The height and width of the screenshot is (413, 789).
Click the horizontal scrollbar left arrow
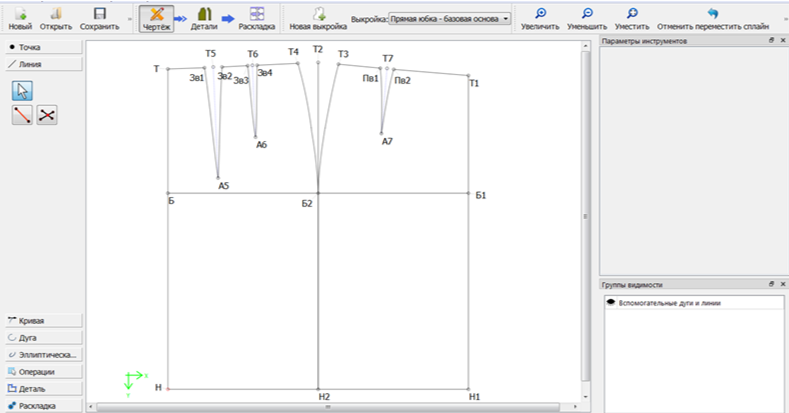[91, 406]
